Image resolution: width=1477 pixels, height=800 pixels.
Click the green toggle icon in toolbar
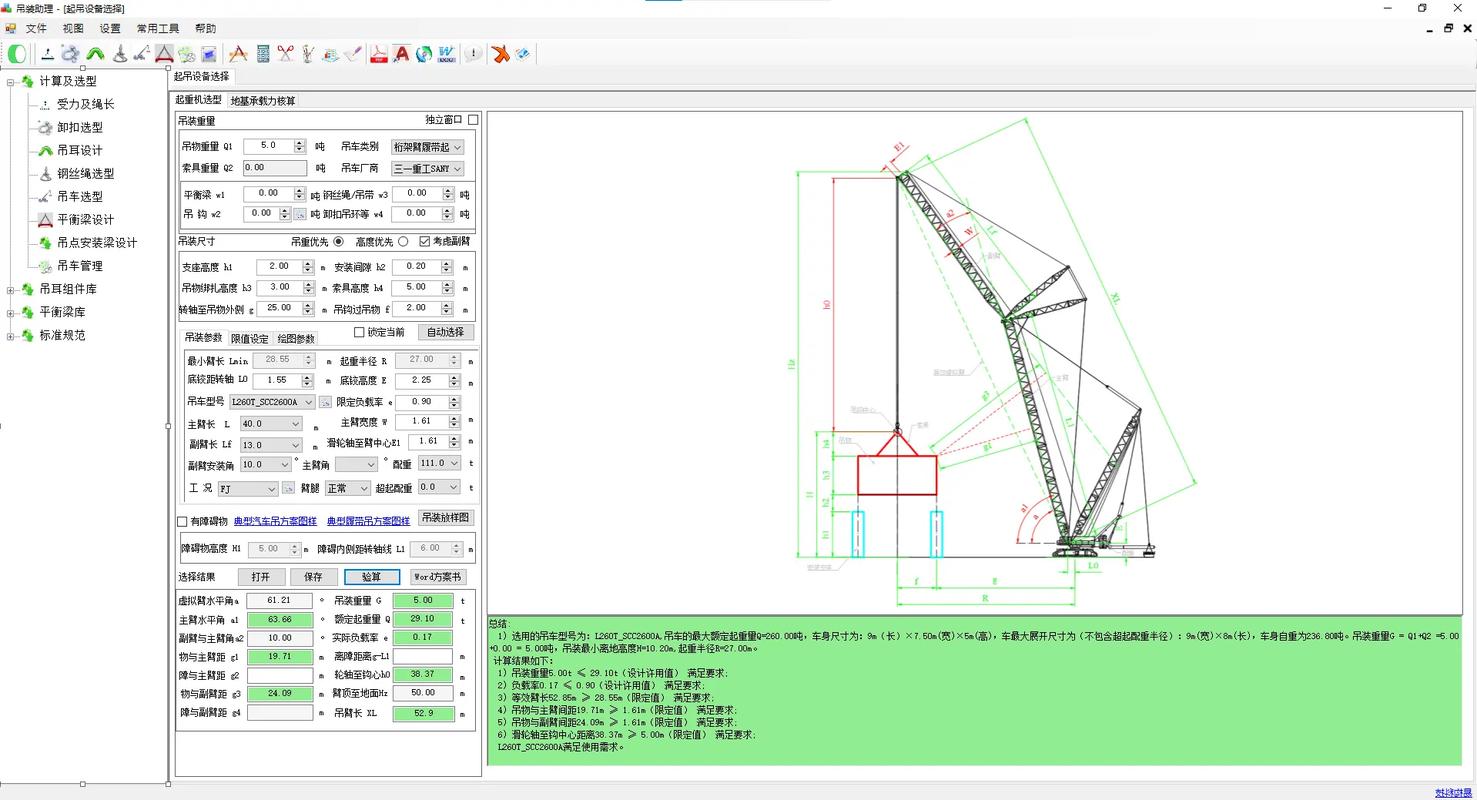tap(17, 54)
